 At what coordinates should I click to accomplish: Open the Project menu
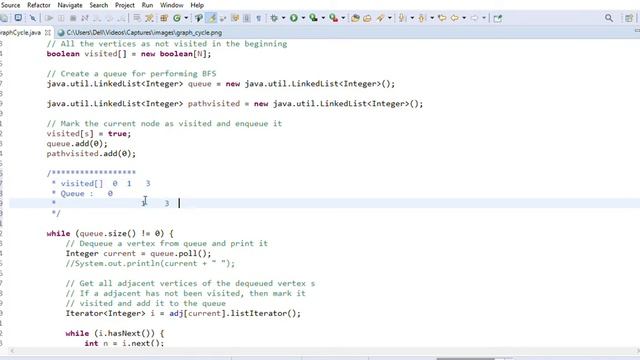124,5
